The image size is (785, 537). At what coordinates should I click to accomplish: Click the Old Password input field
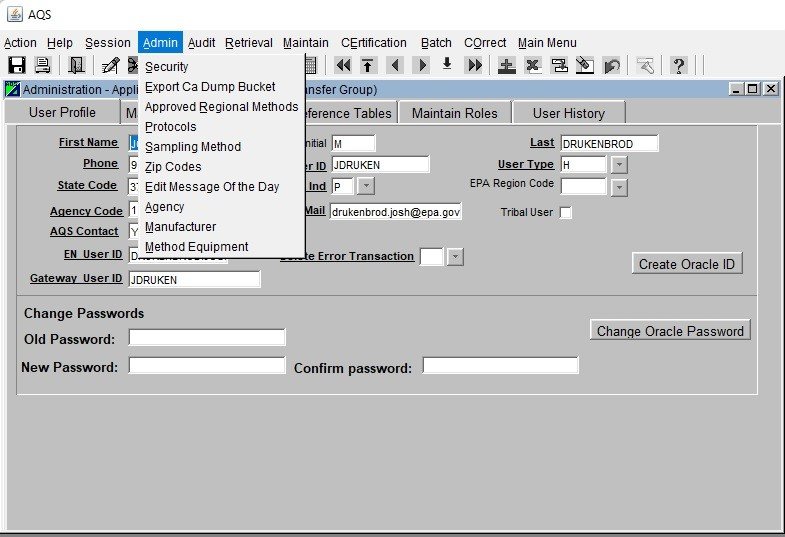pos(207,338)
